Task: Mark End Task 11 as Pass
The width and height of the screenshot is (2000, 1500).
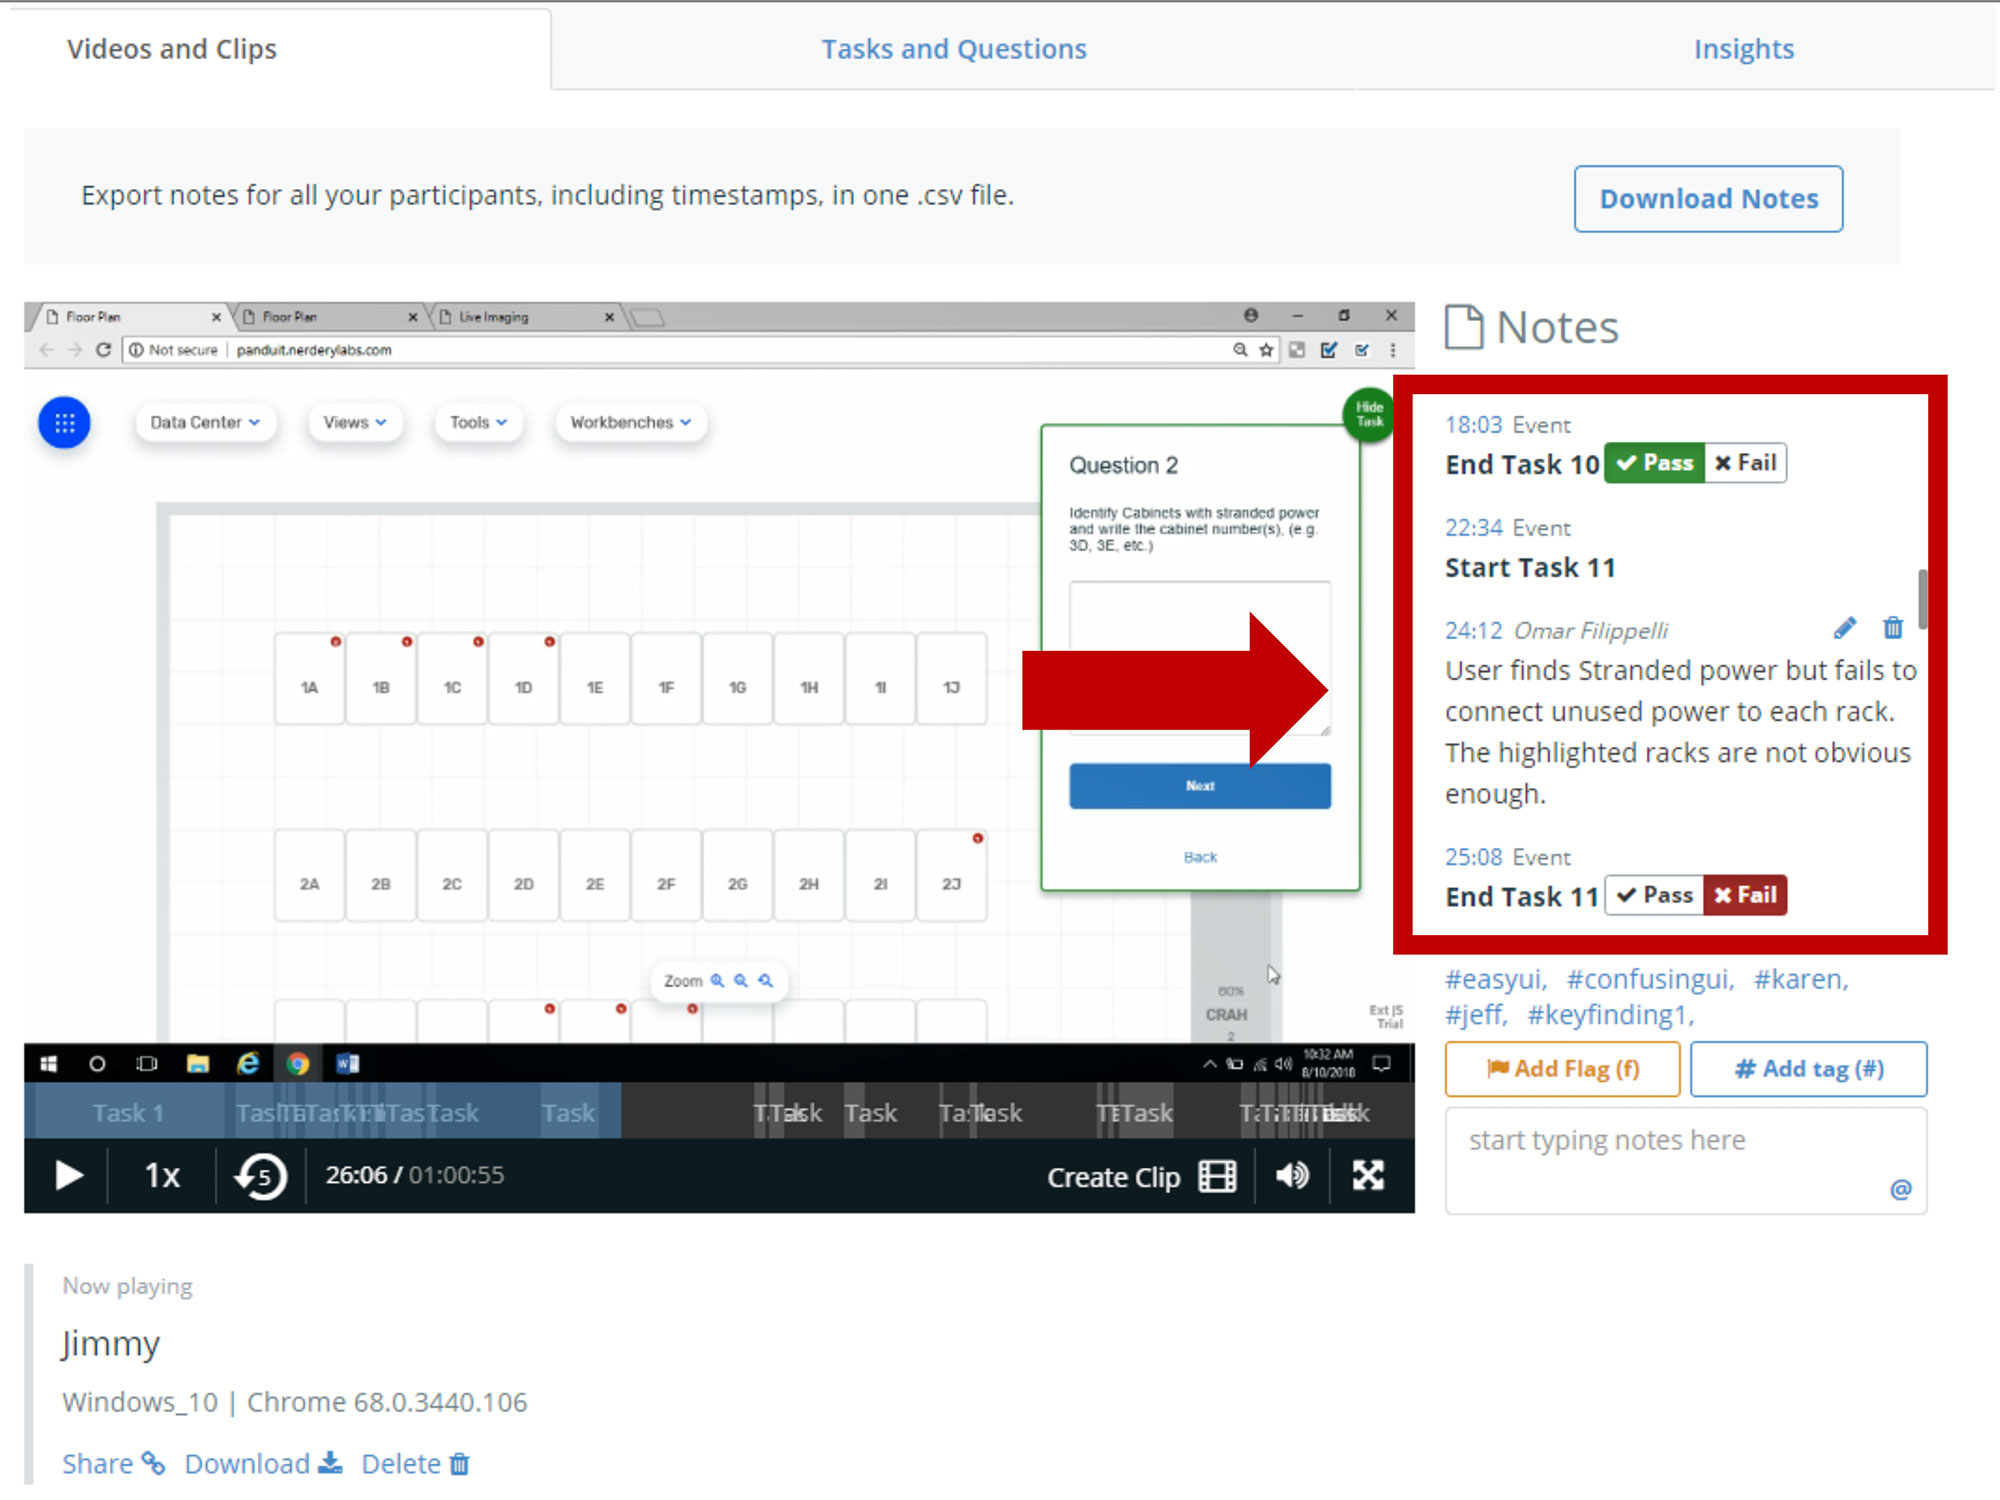Action: tap(1654, 895)
